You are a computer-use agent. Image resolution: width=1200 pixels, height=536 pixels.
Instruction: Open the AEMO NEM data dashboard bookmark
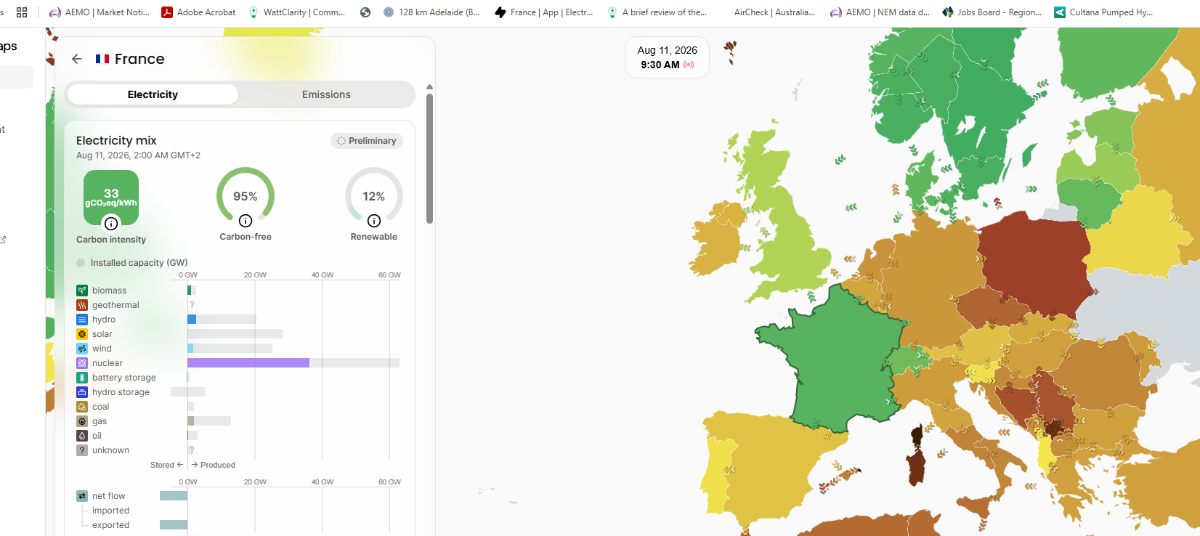[x=881, y=12]
